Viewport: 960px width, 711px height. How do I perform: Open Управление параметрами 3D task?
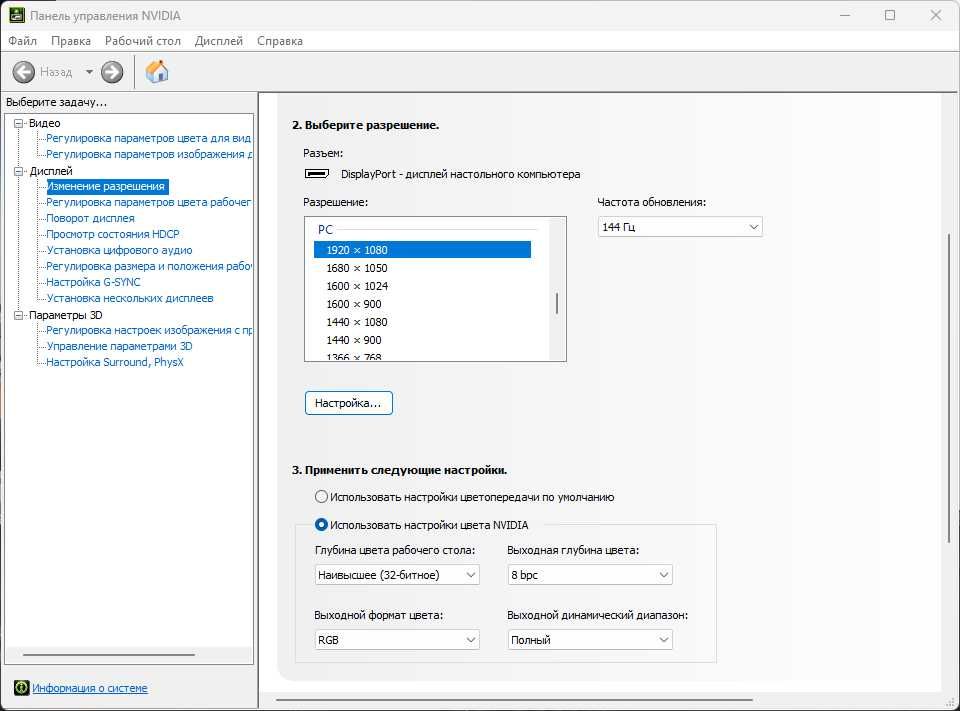[x=119, y=346]
